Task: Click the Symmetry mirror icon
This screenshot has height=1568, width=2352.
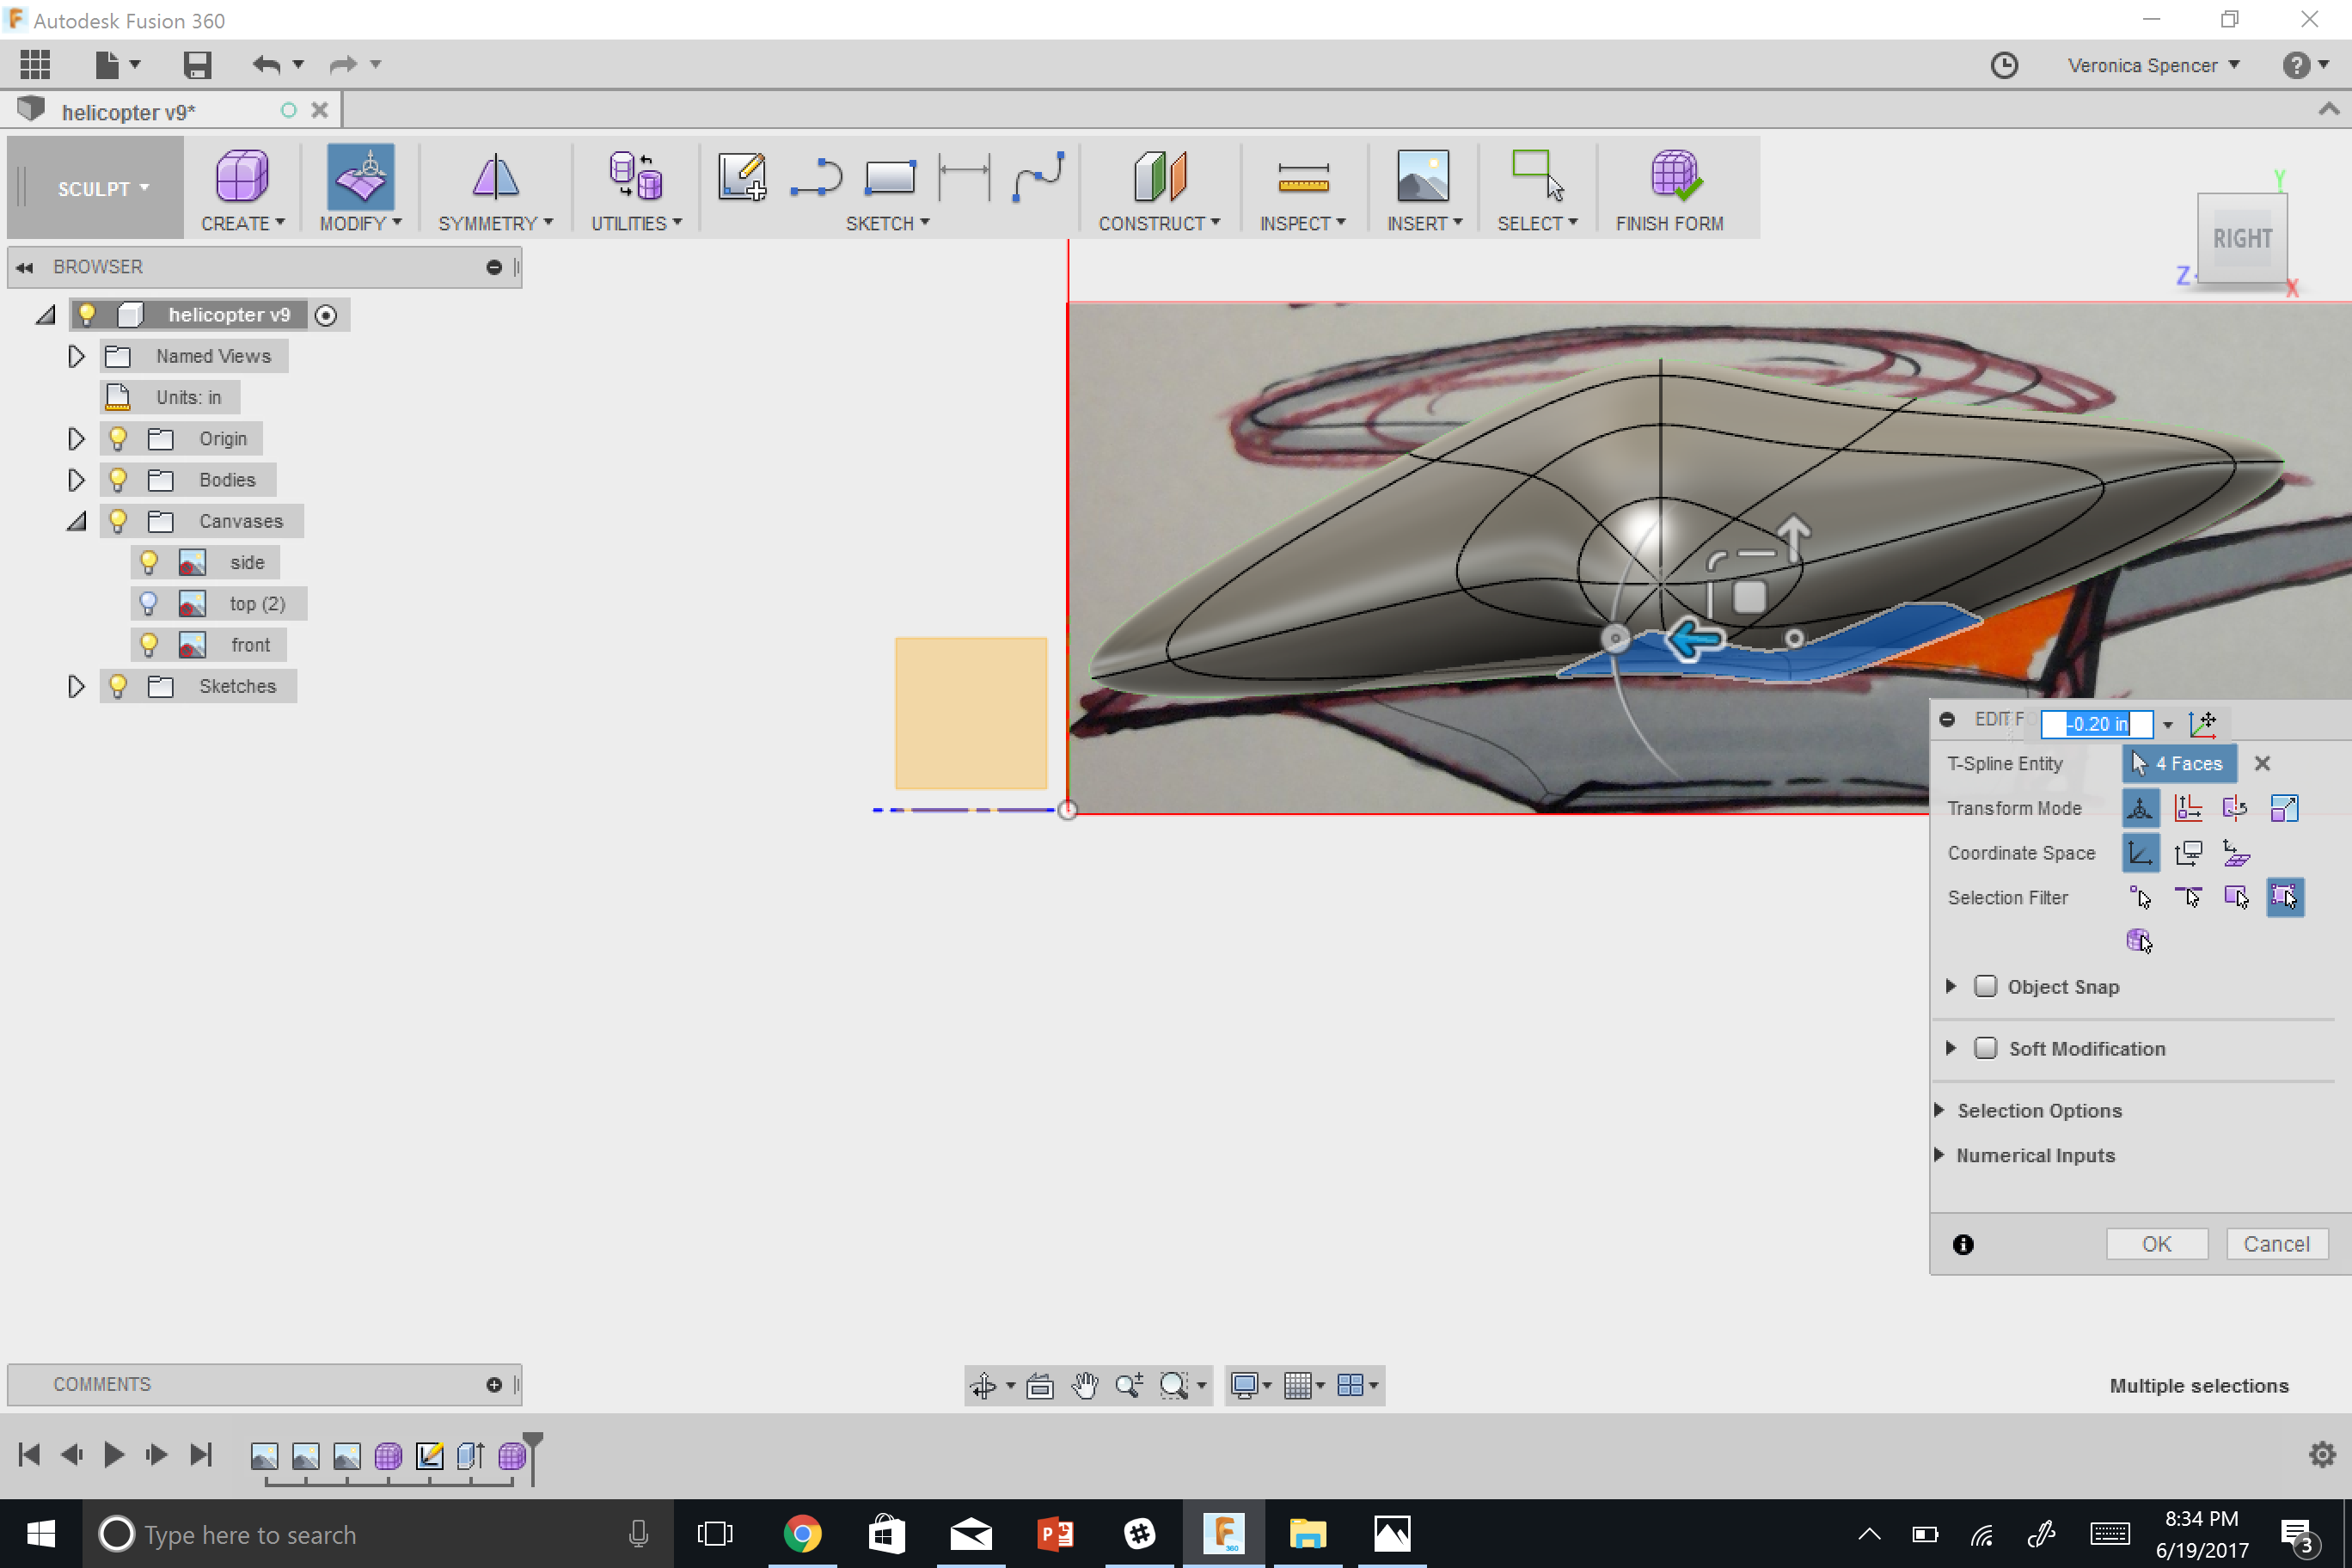Action: 495,177
